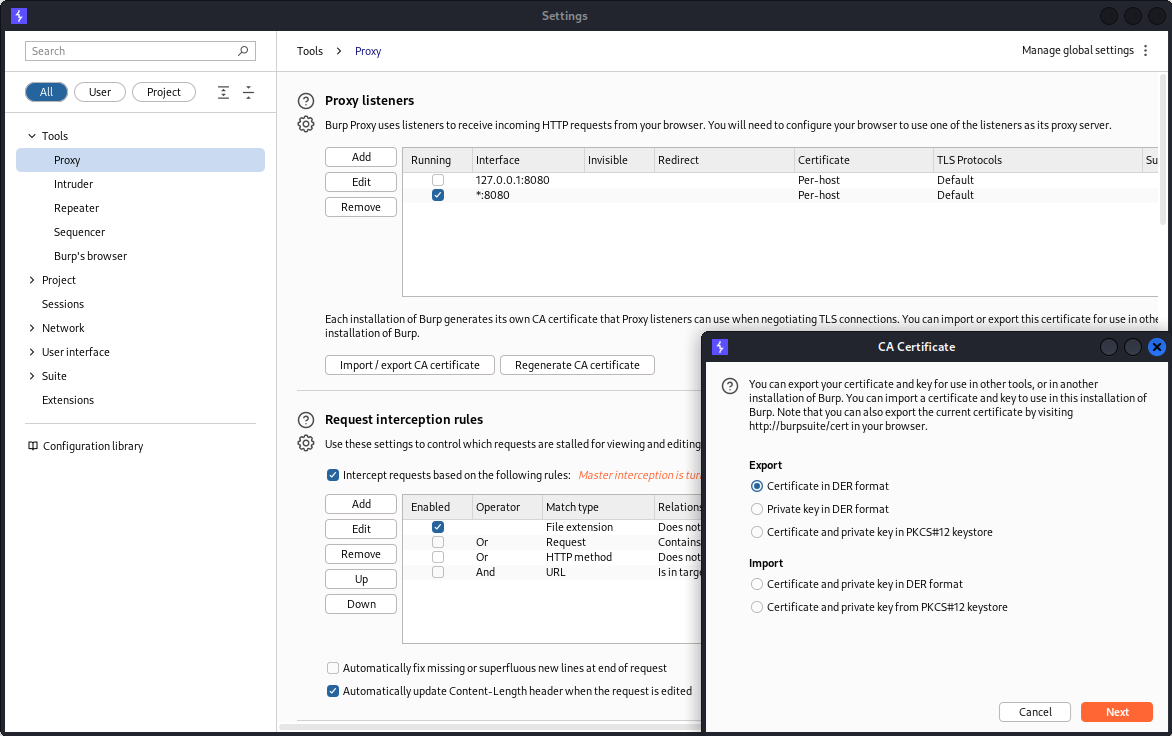This screenshot has width=1172, height=736.
Task: Select Certificate in DER format export
Action: (757, 486)
